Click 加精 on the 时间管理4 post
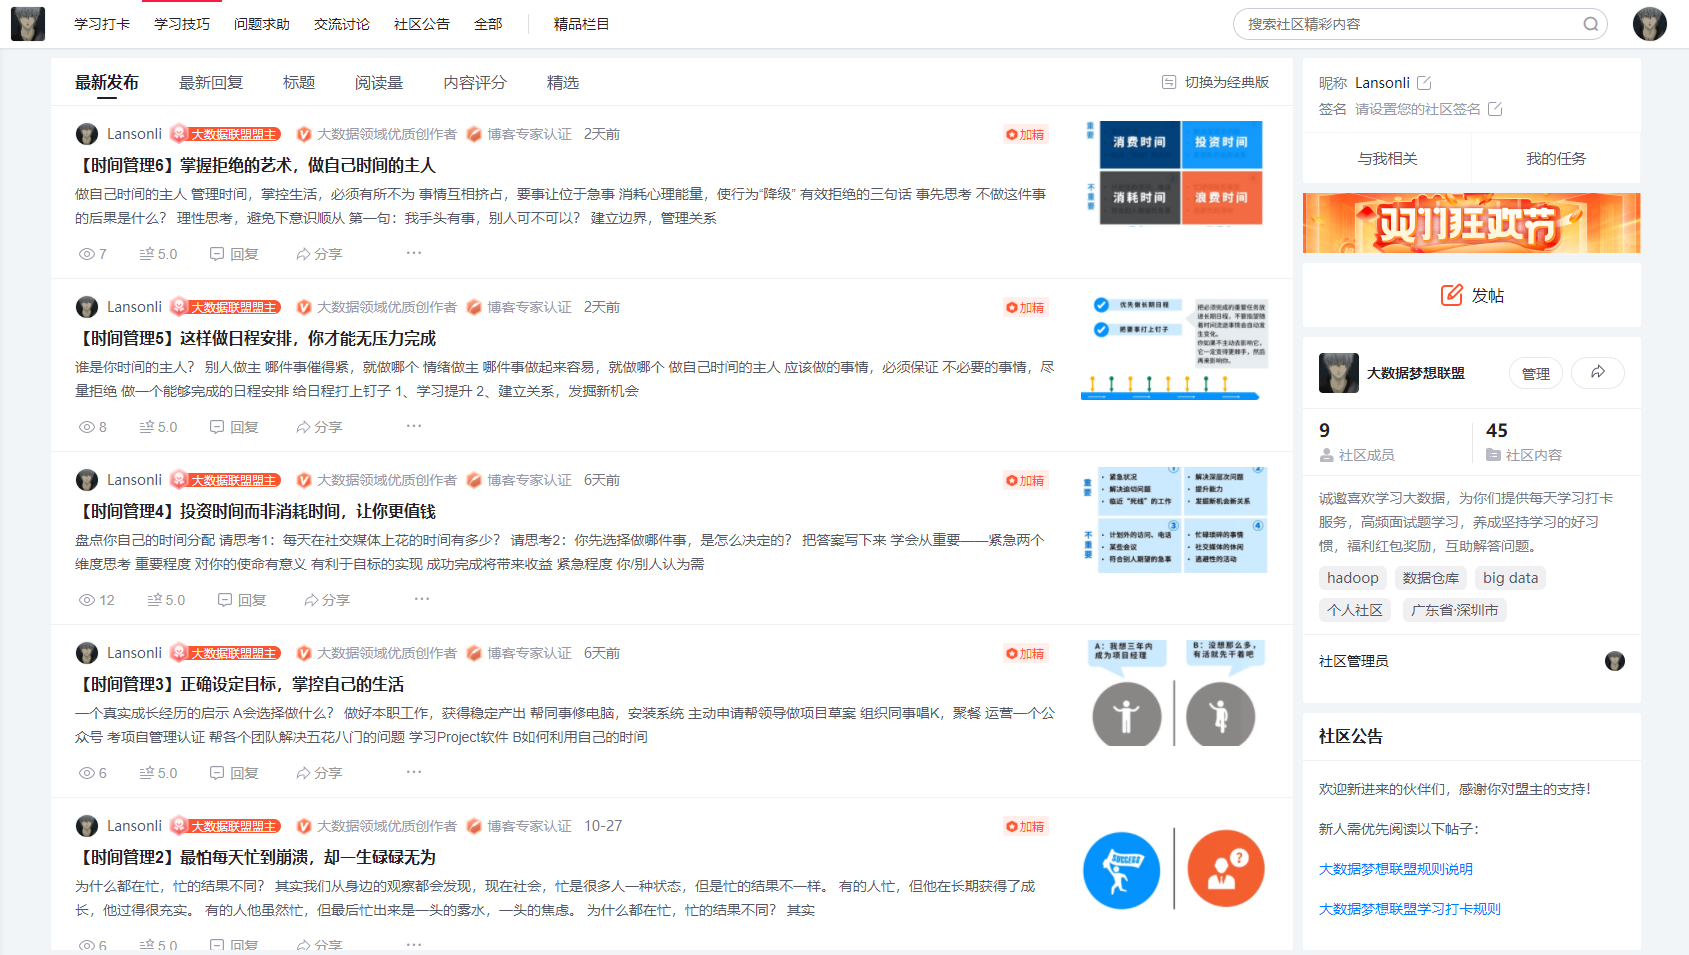 click(1025, 480)
